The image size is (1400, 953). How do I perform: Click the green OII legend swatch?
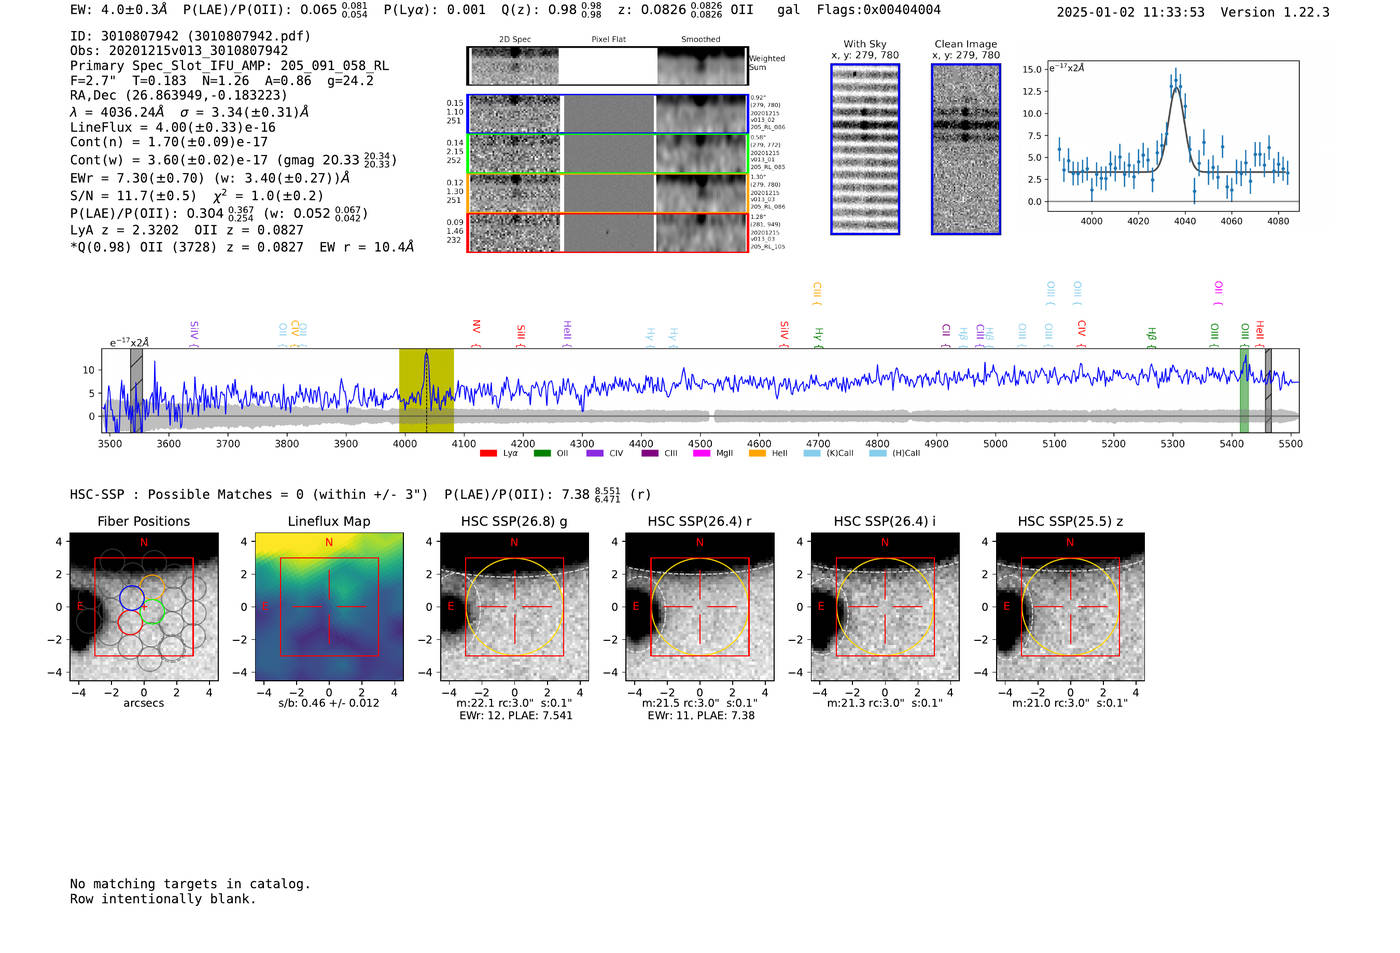click(542, 453)
